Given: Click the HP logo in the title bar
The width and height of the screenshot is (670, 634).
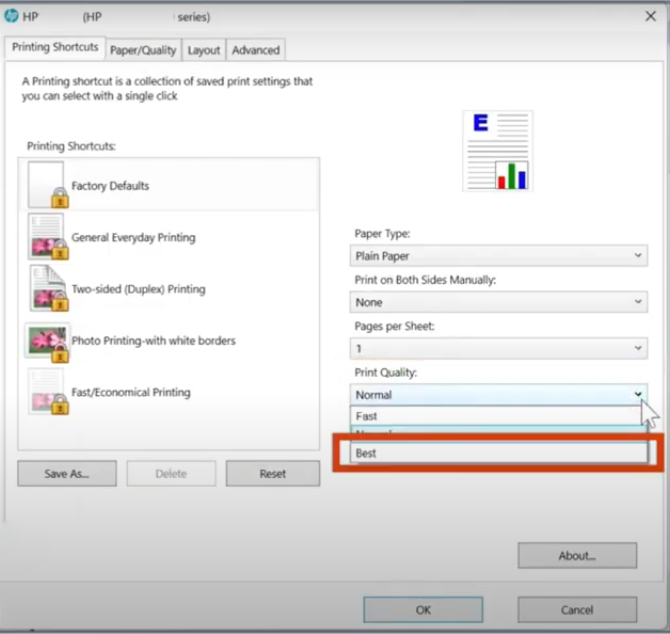Looking at the screenshot, I should pos(11,16).
